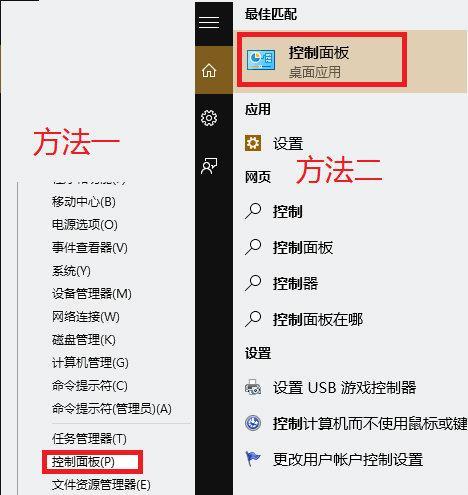Select 控制面板(P) in the context menu

pyautogui.click(x=83, y=462)
